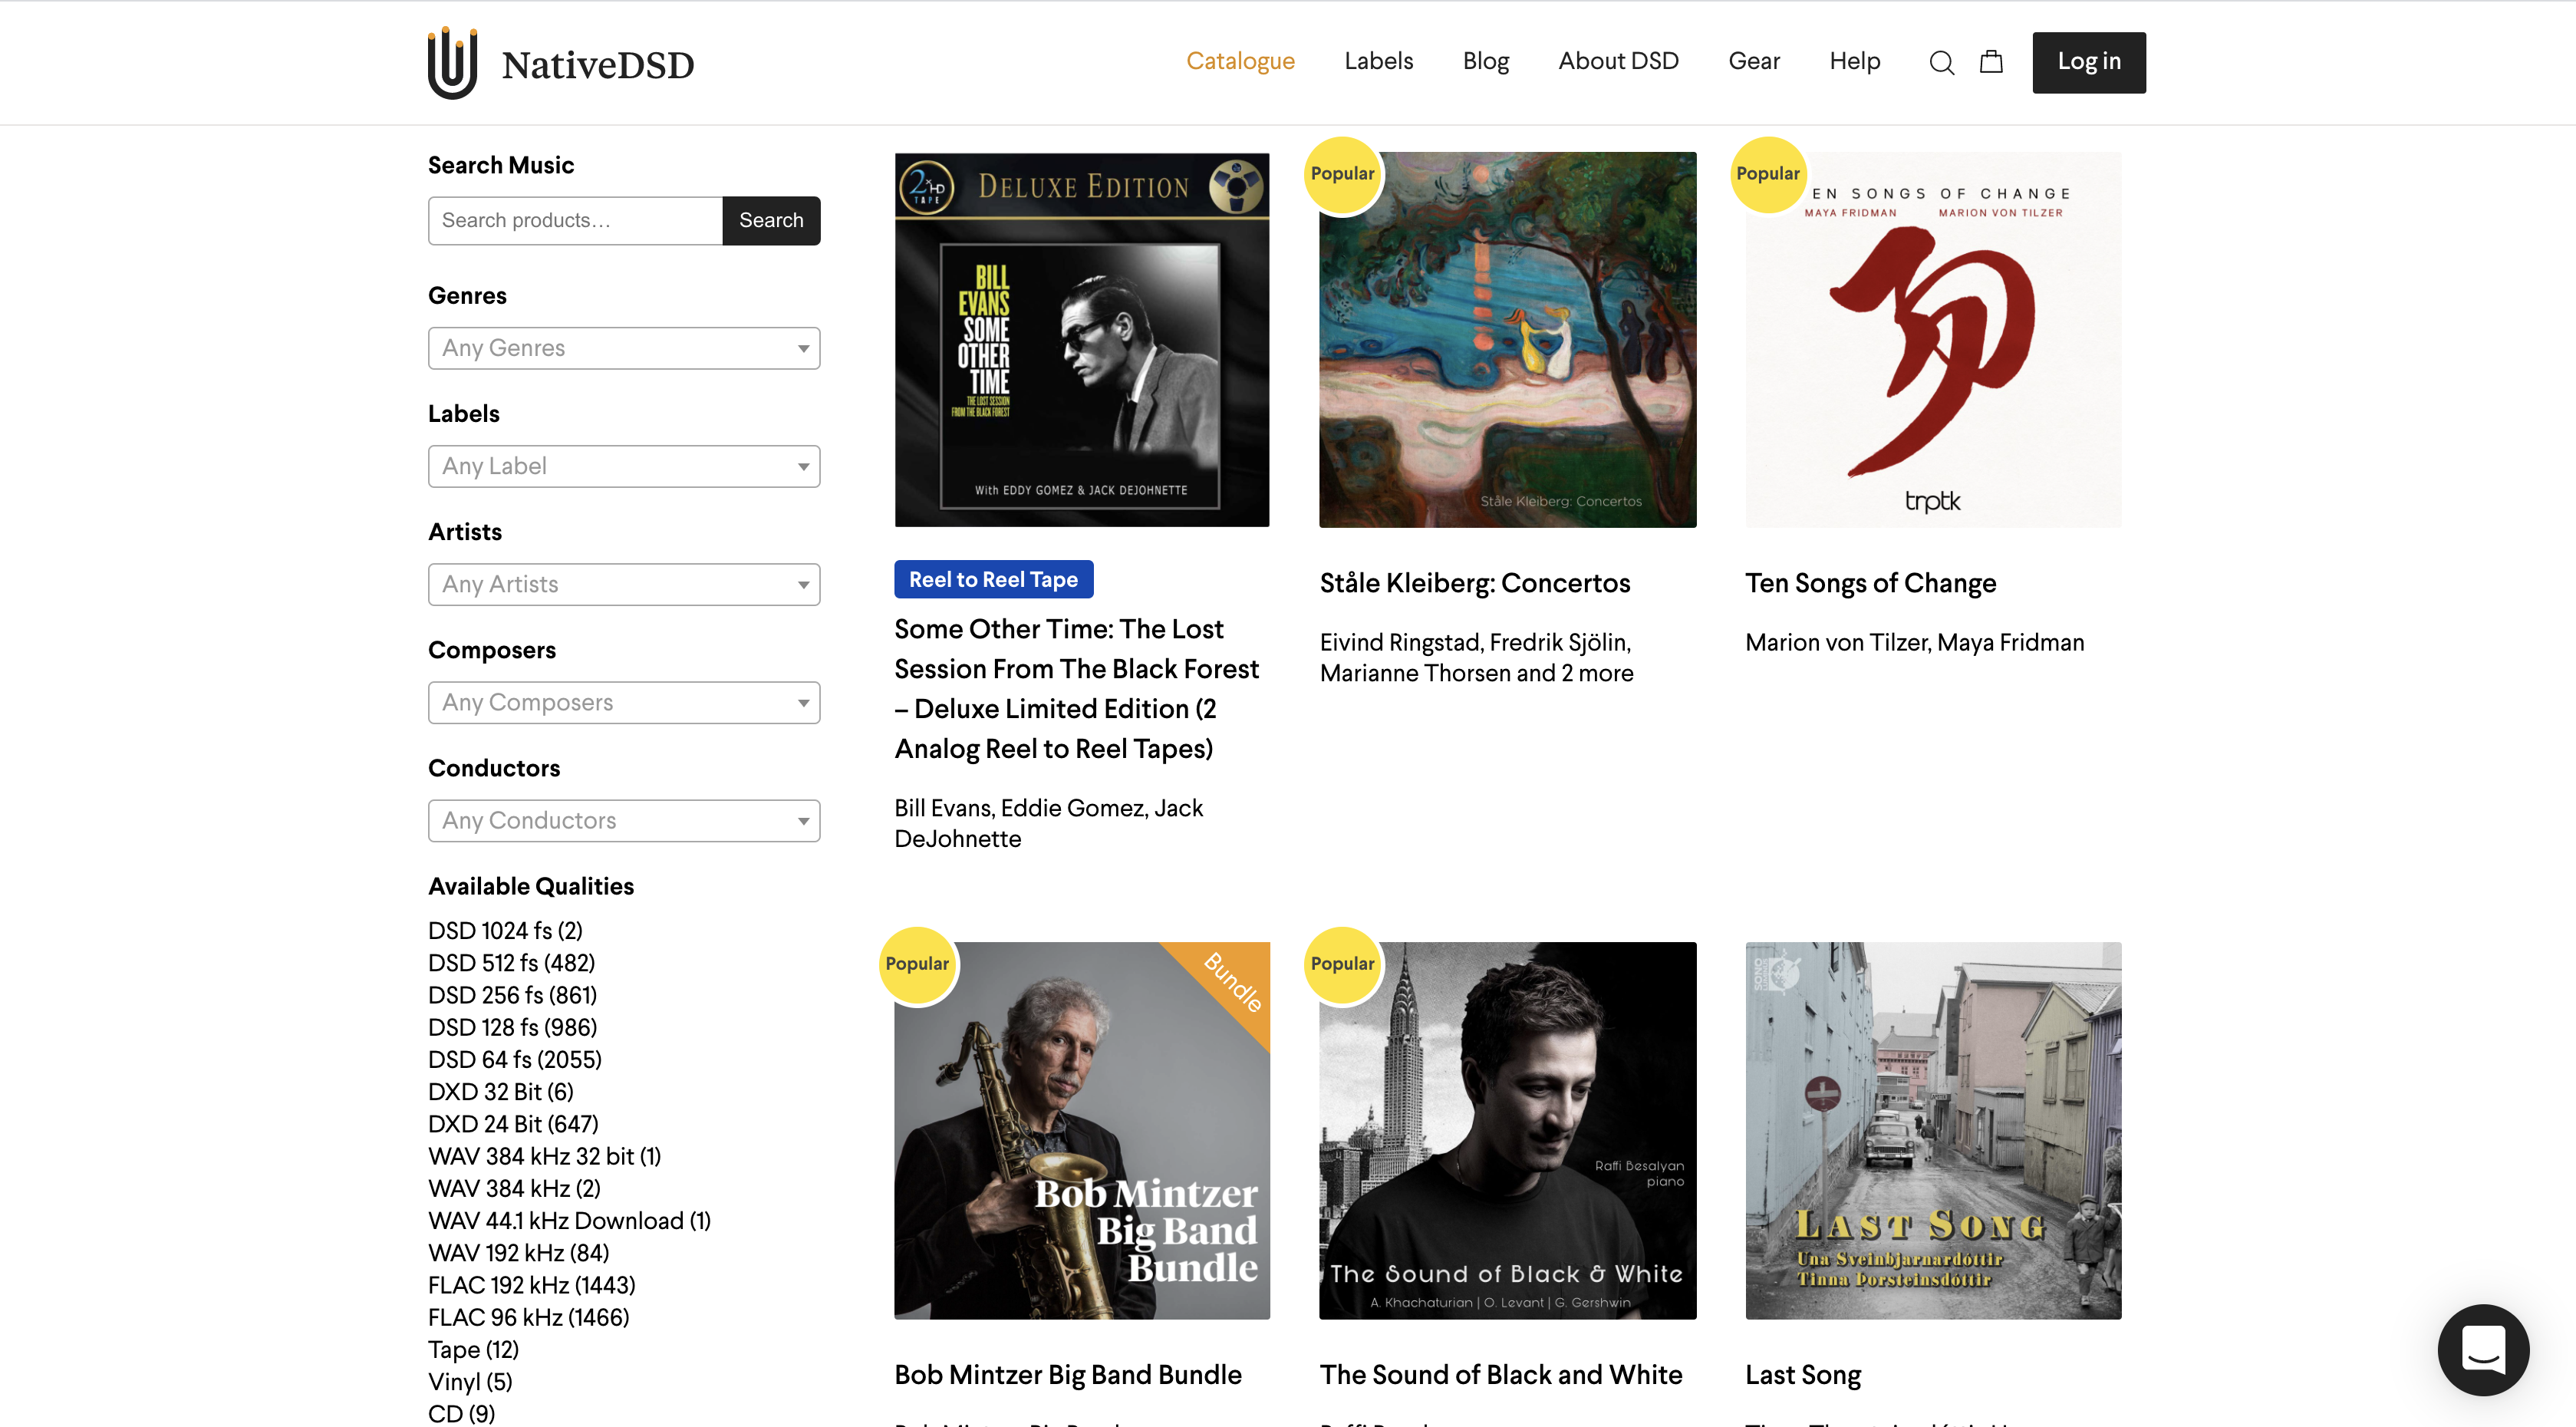This screenshot has width=2576, height=1427.
Task: Click the NativeDSD logo icon
Action: [x=448, y=61]
